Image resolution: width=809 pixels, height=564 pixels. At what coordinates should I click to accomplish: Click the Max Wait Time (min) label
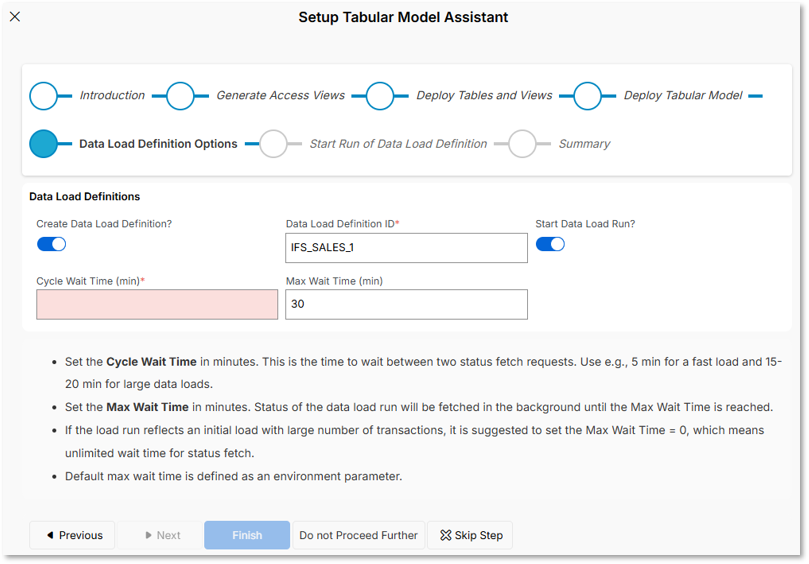coord(334,281)
